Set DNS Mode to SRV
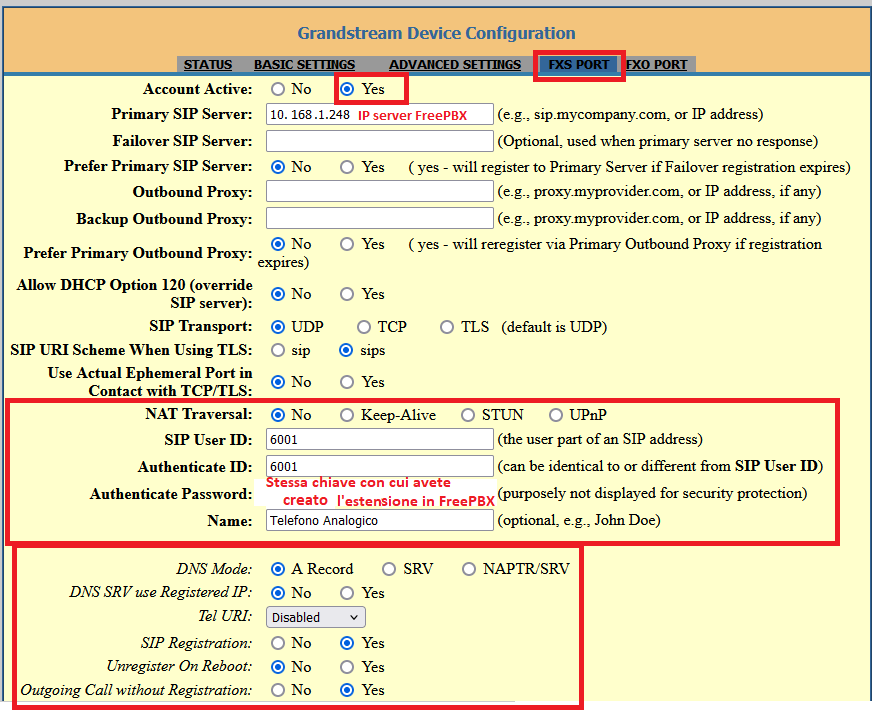Screen dimensions: 872x713 [389, 569]
